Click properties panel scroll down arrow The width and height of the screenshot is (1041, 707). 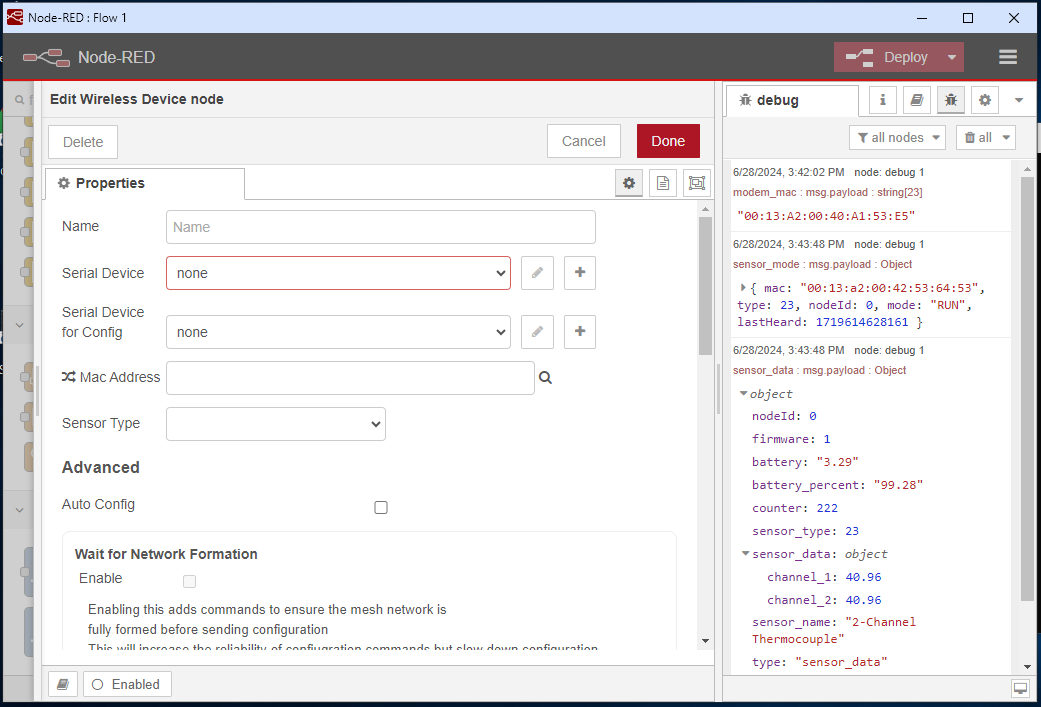tap(705, 641)
